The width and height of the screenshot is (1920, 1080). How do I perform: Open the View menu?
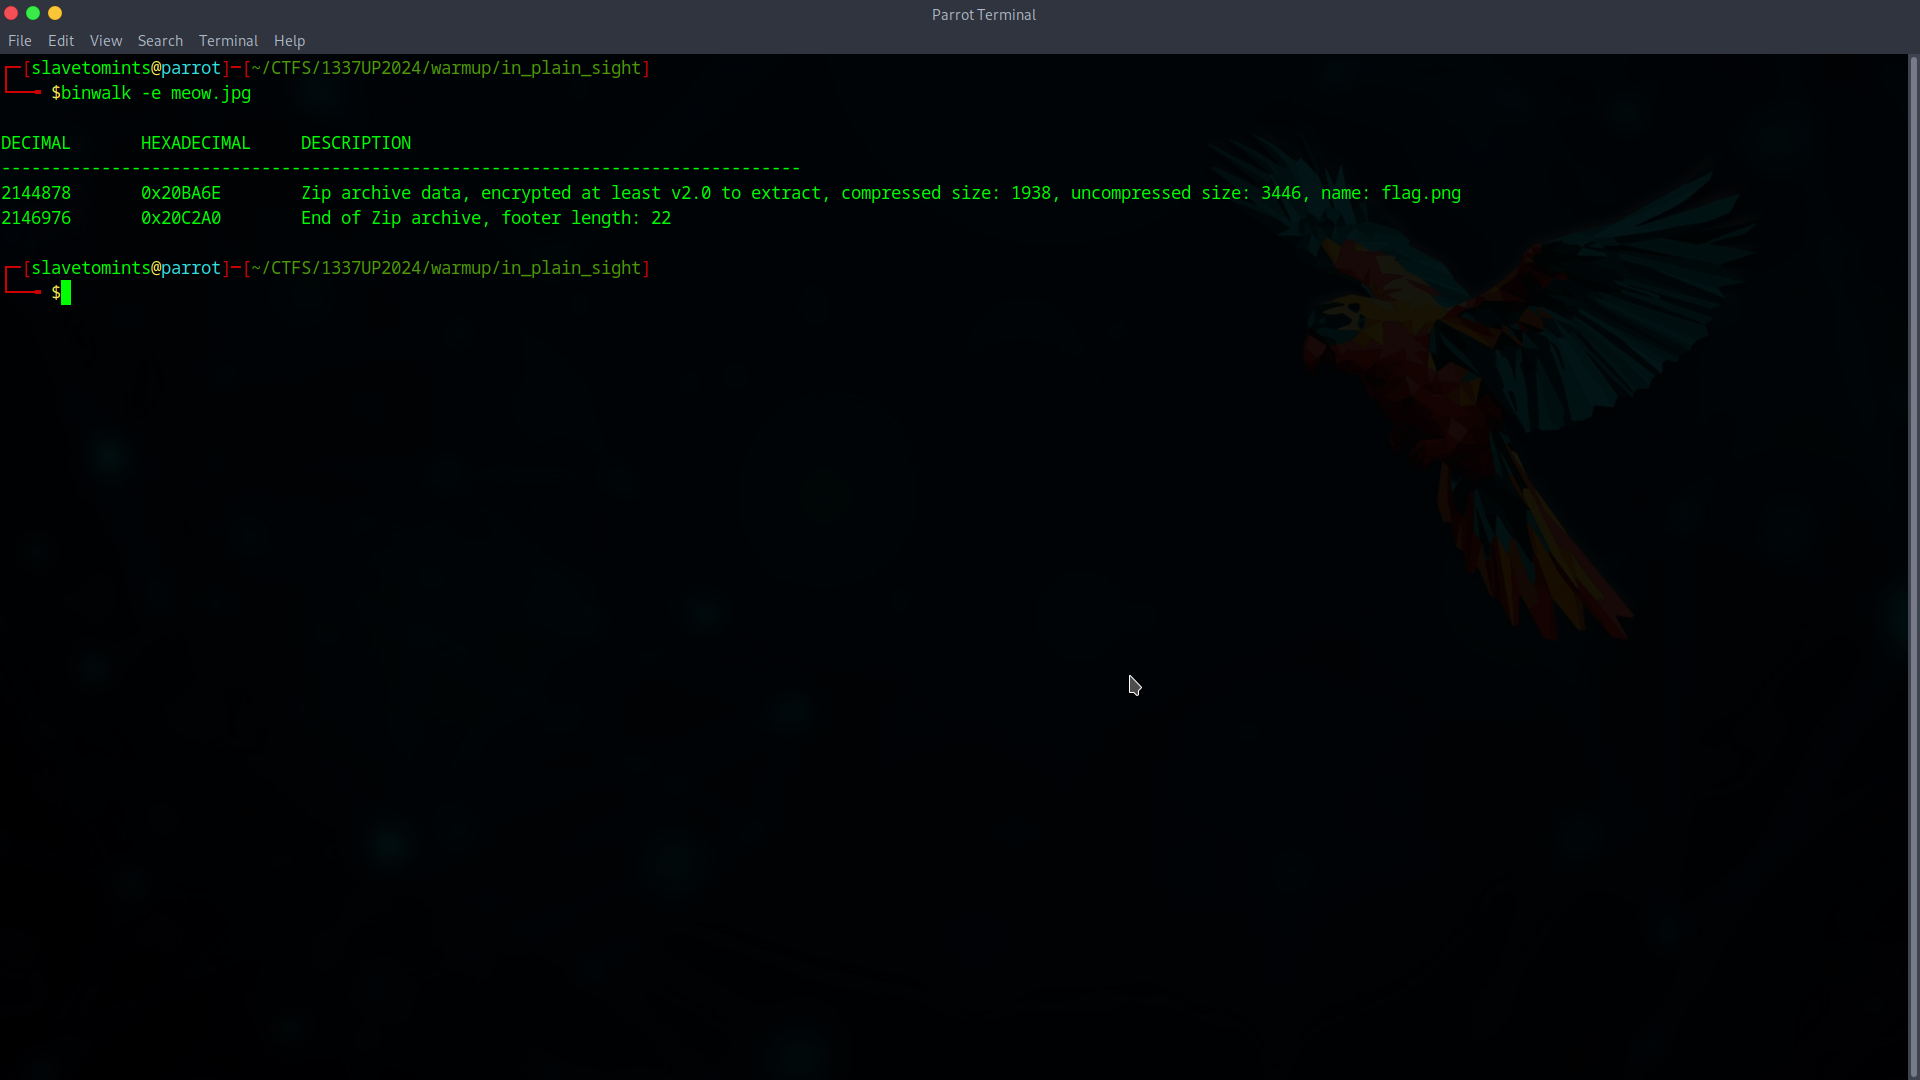[x=105, y=41]
